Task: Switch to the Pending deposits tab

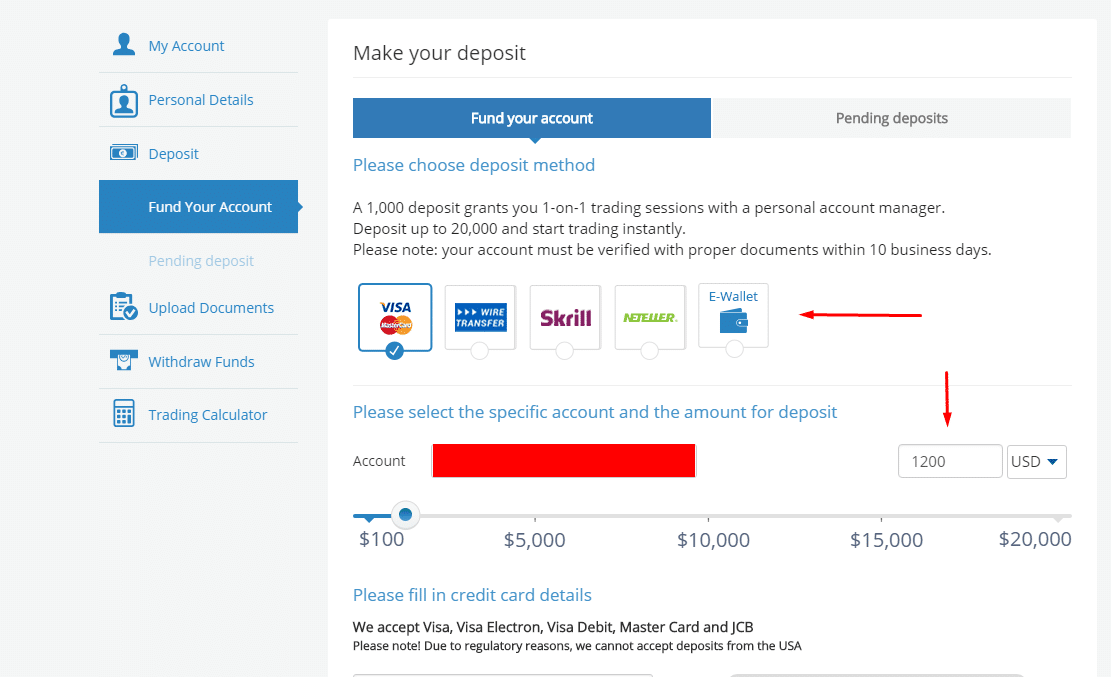Action: coord(891,118)
